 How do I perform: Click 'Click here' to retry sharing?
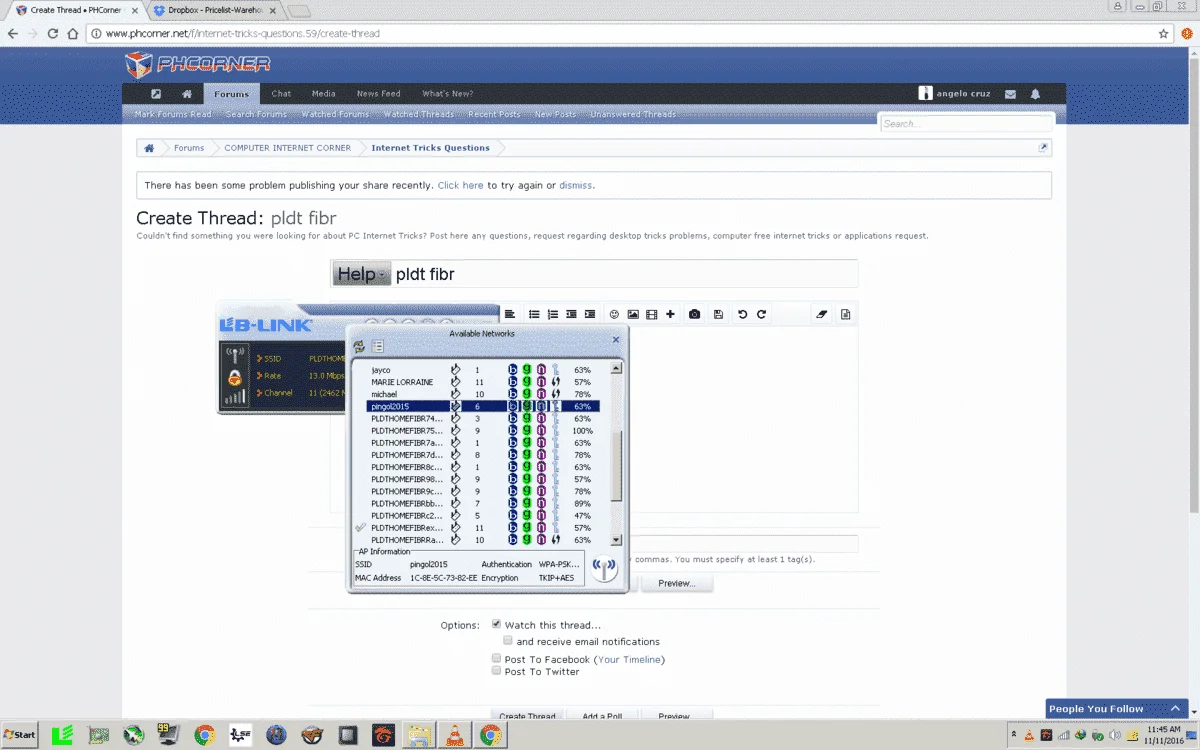[x=460, y=186]
